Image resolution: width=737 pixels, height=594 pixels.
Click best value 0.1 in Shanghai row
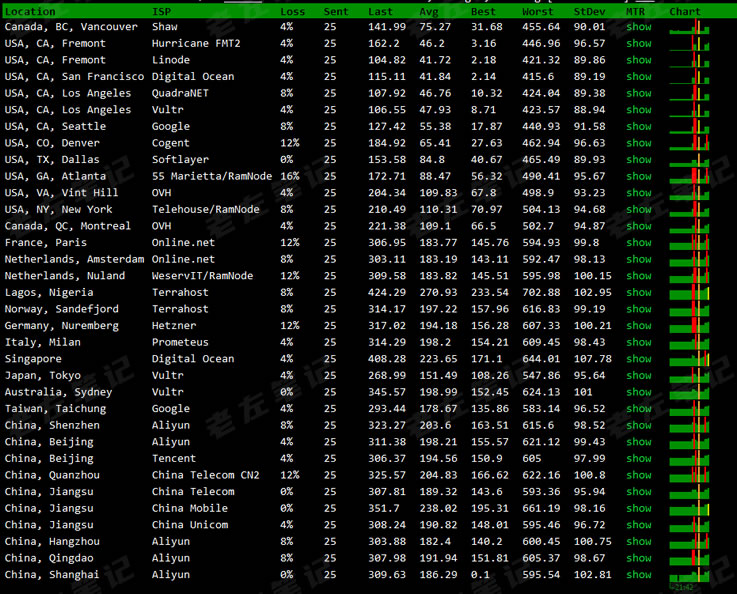point(480,575)
